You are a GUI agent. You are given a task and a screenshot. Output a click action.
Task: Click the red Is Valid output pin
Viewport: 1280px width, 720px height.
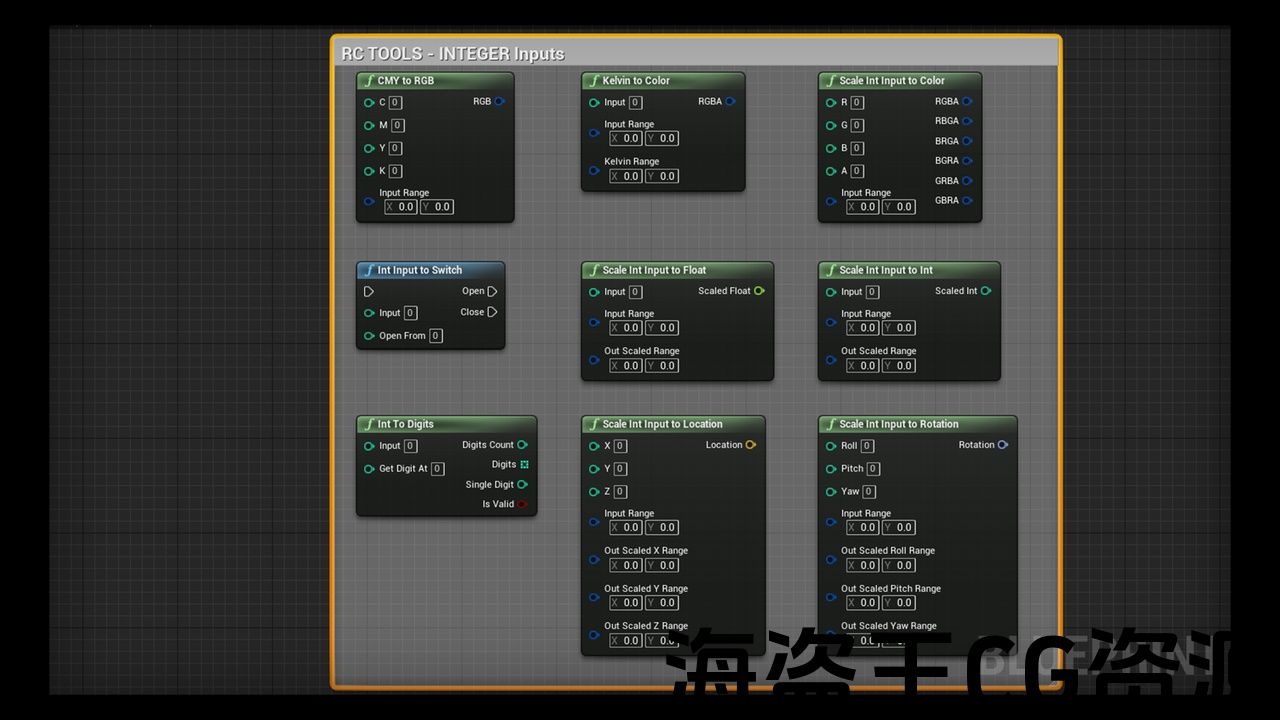[x=522, y=504]
